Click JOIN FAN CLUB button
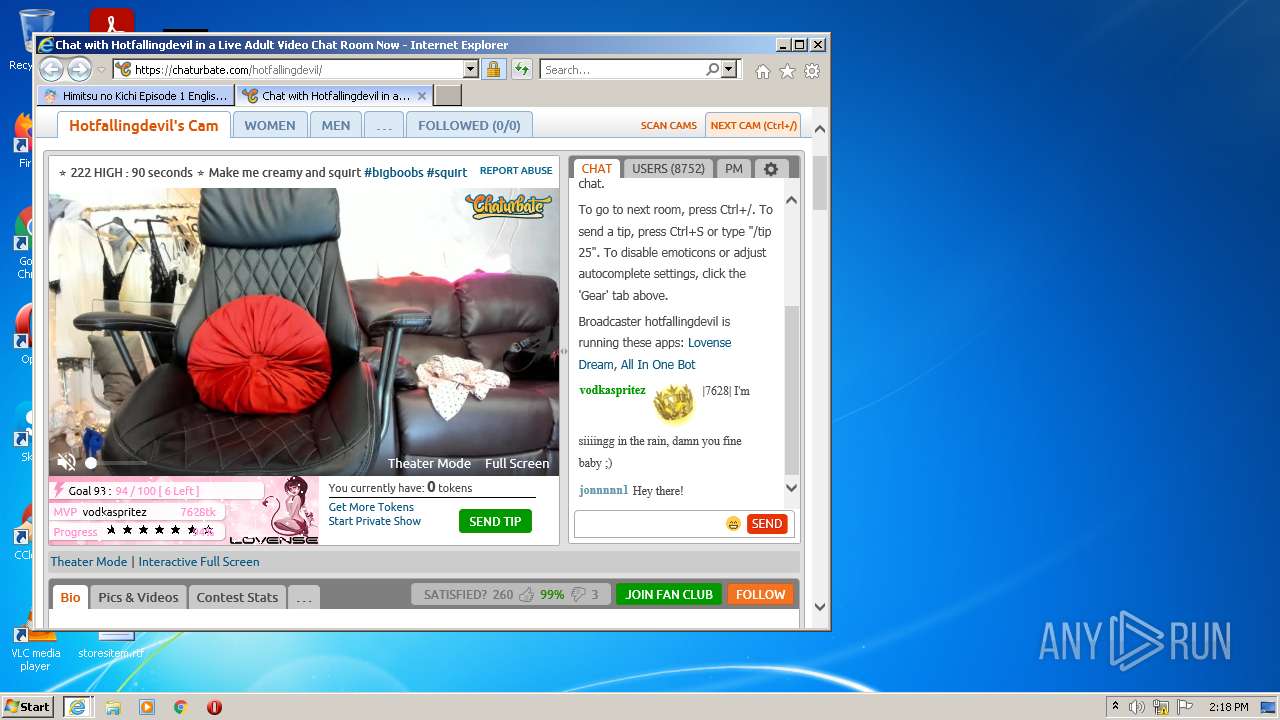Image resolution: width=1280 pixels, height=720 pixels. [669, 594]
